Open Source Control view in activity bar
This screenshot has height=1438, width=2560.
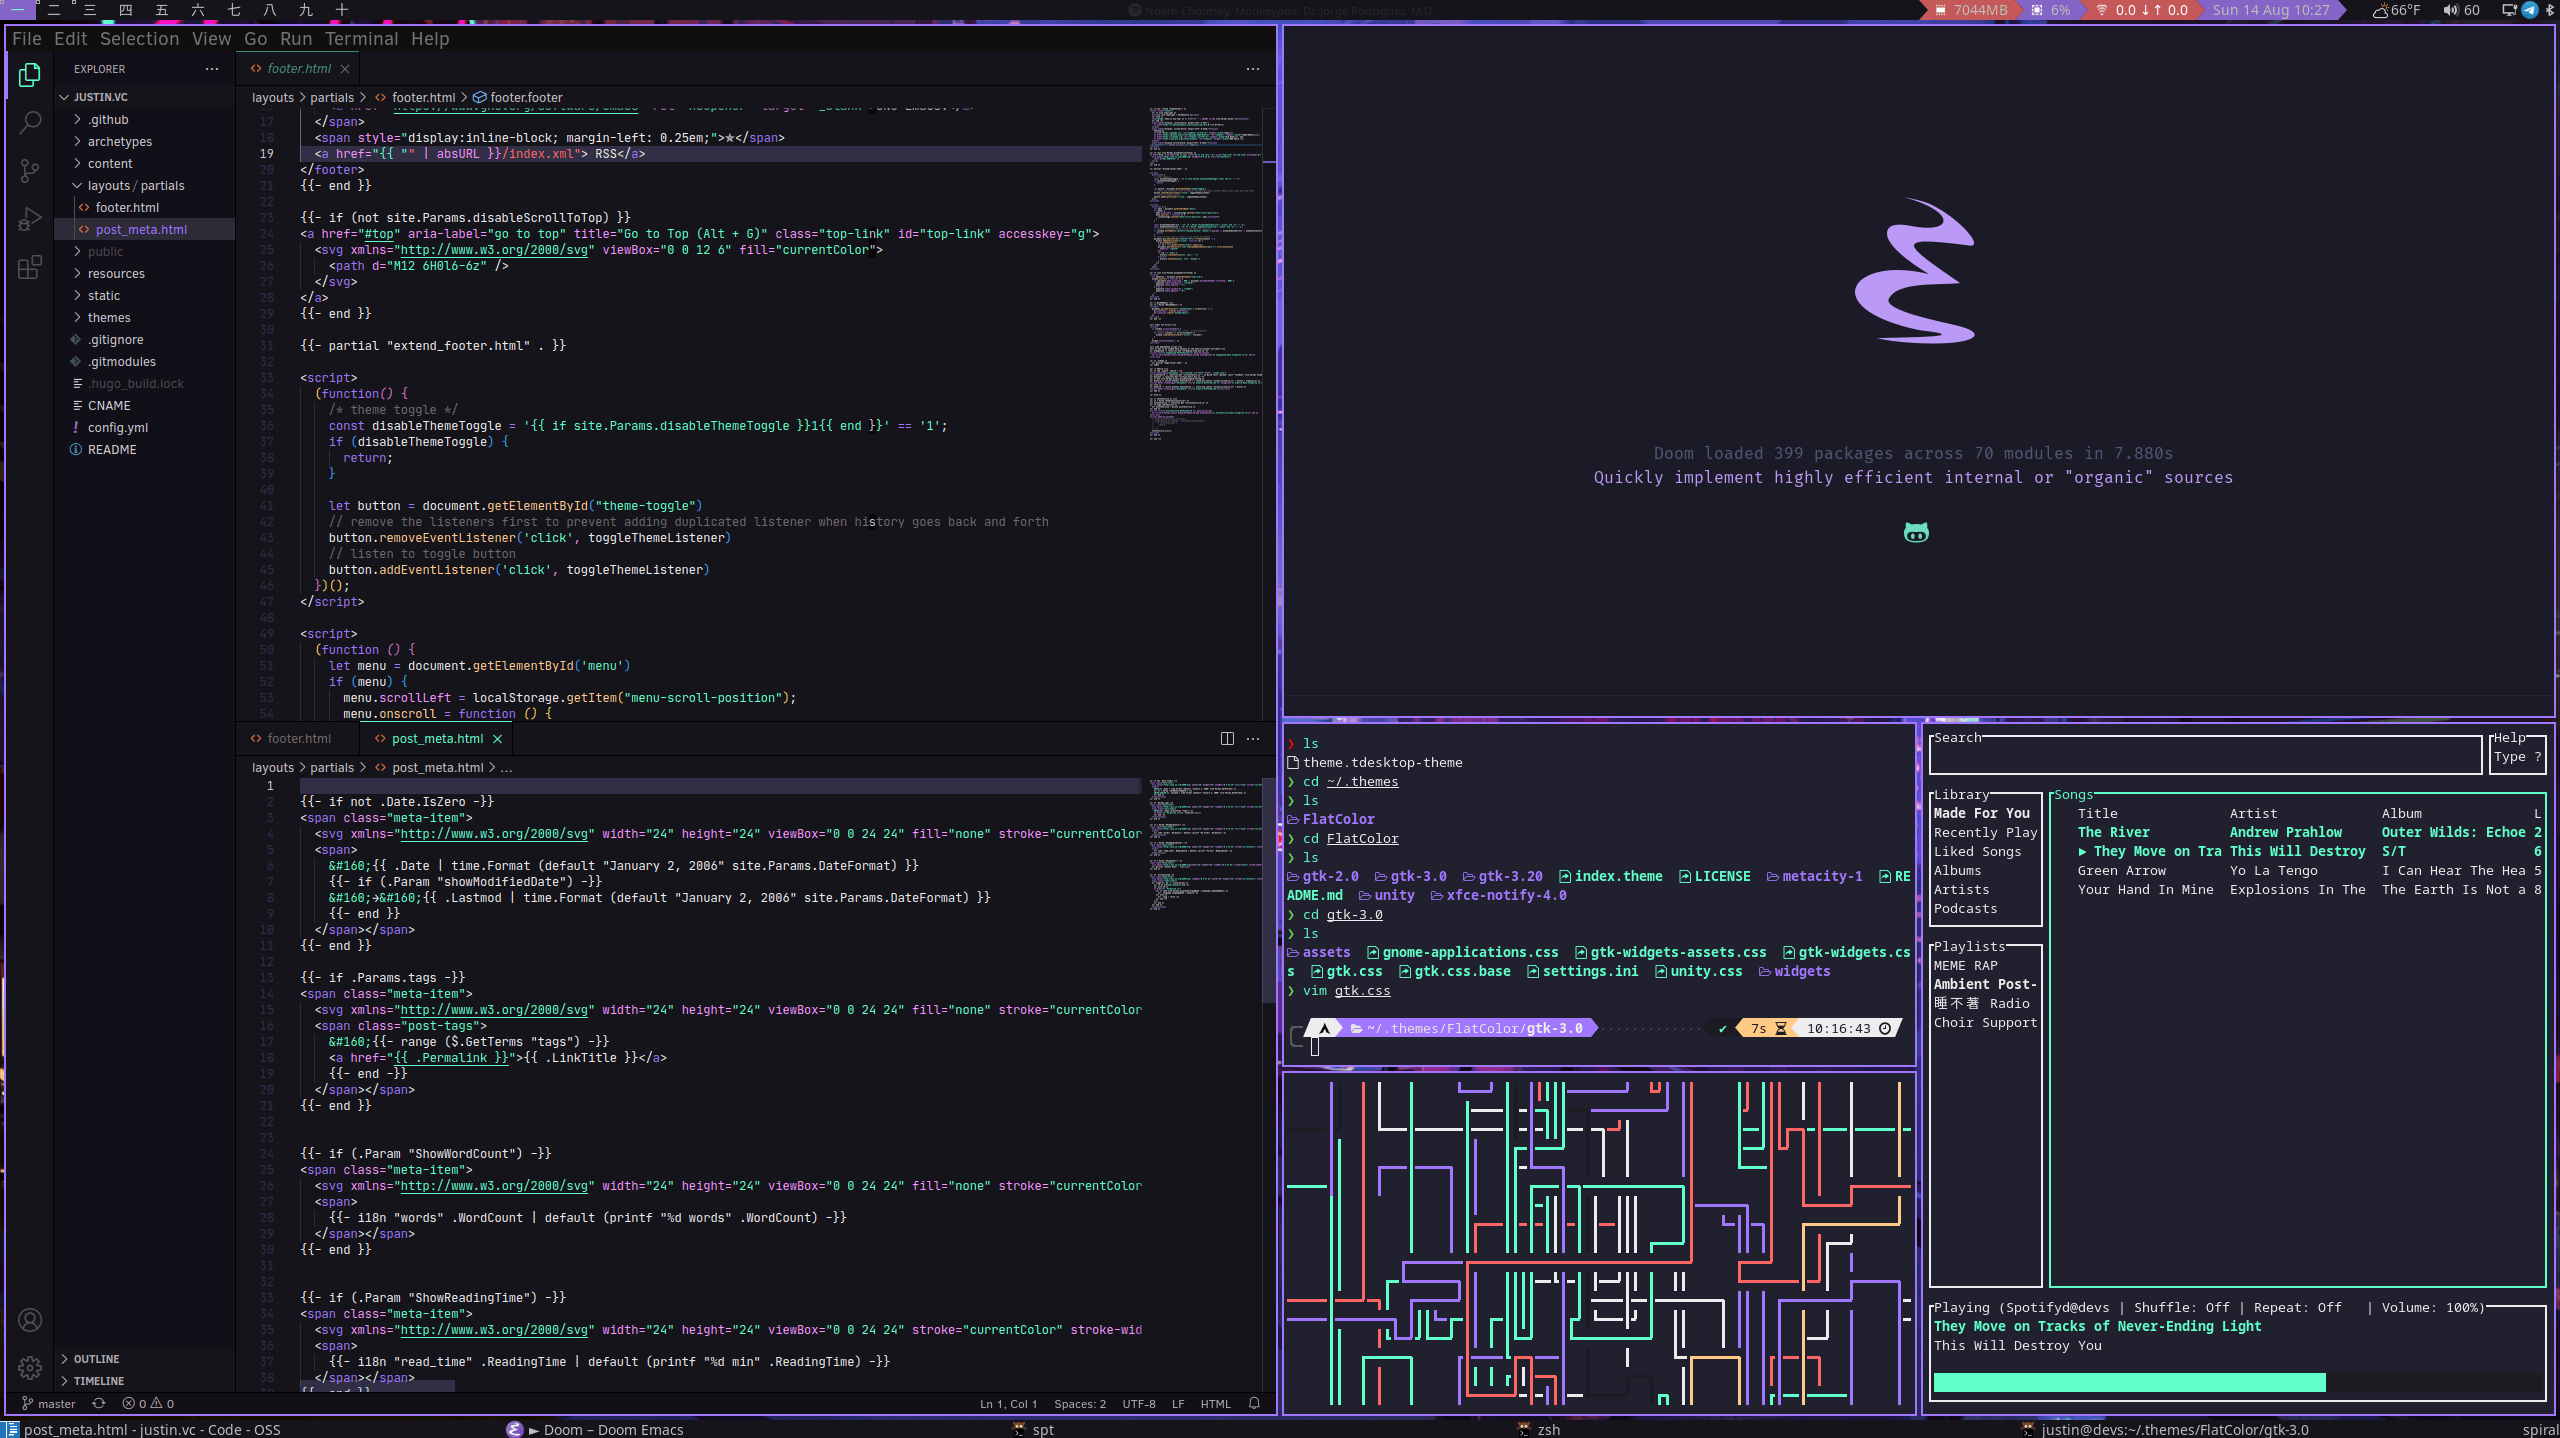tap(30, 171)
